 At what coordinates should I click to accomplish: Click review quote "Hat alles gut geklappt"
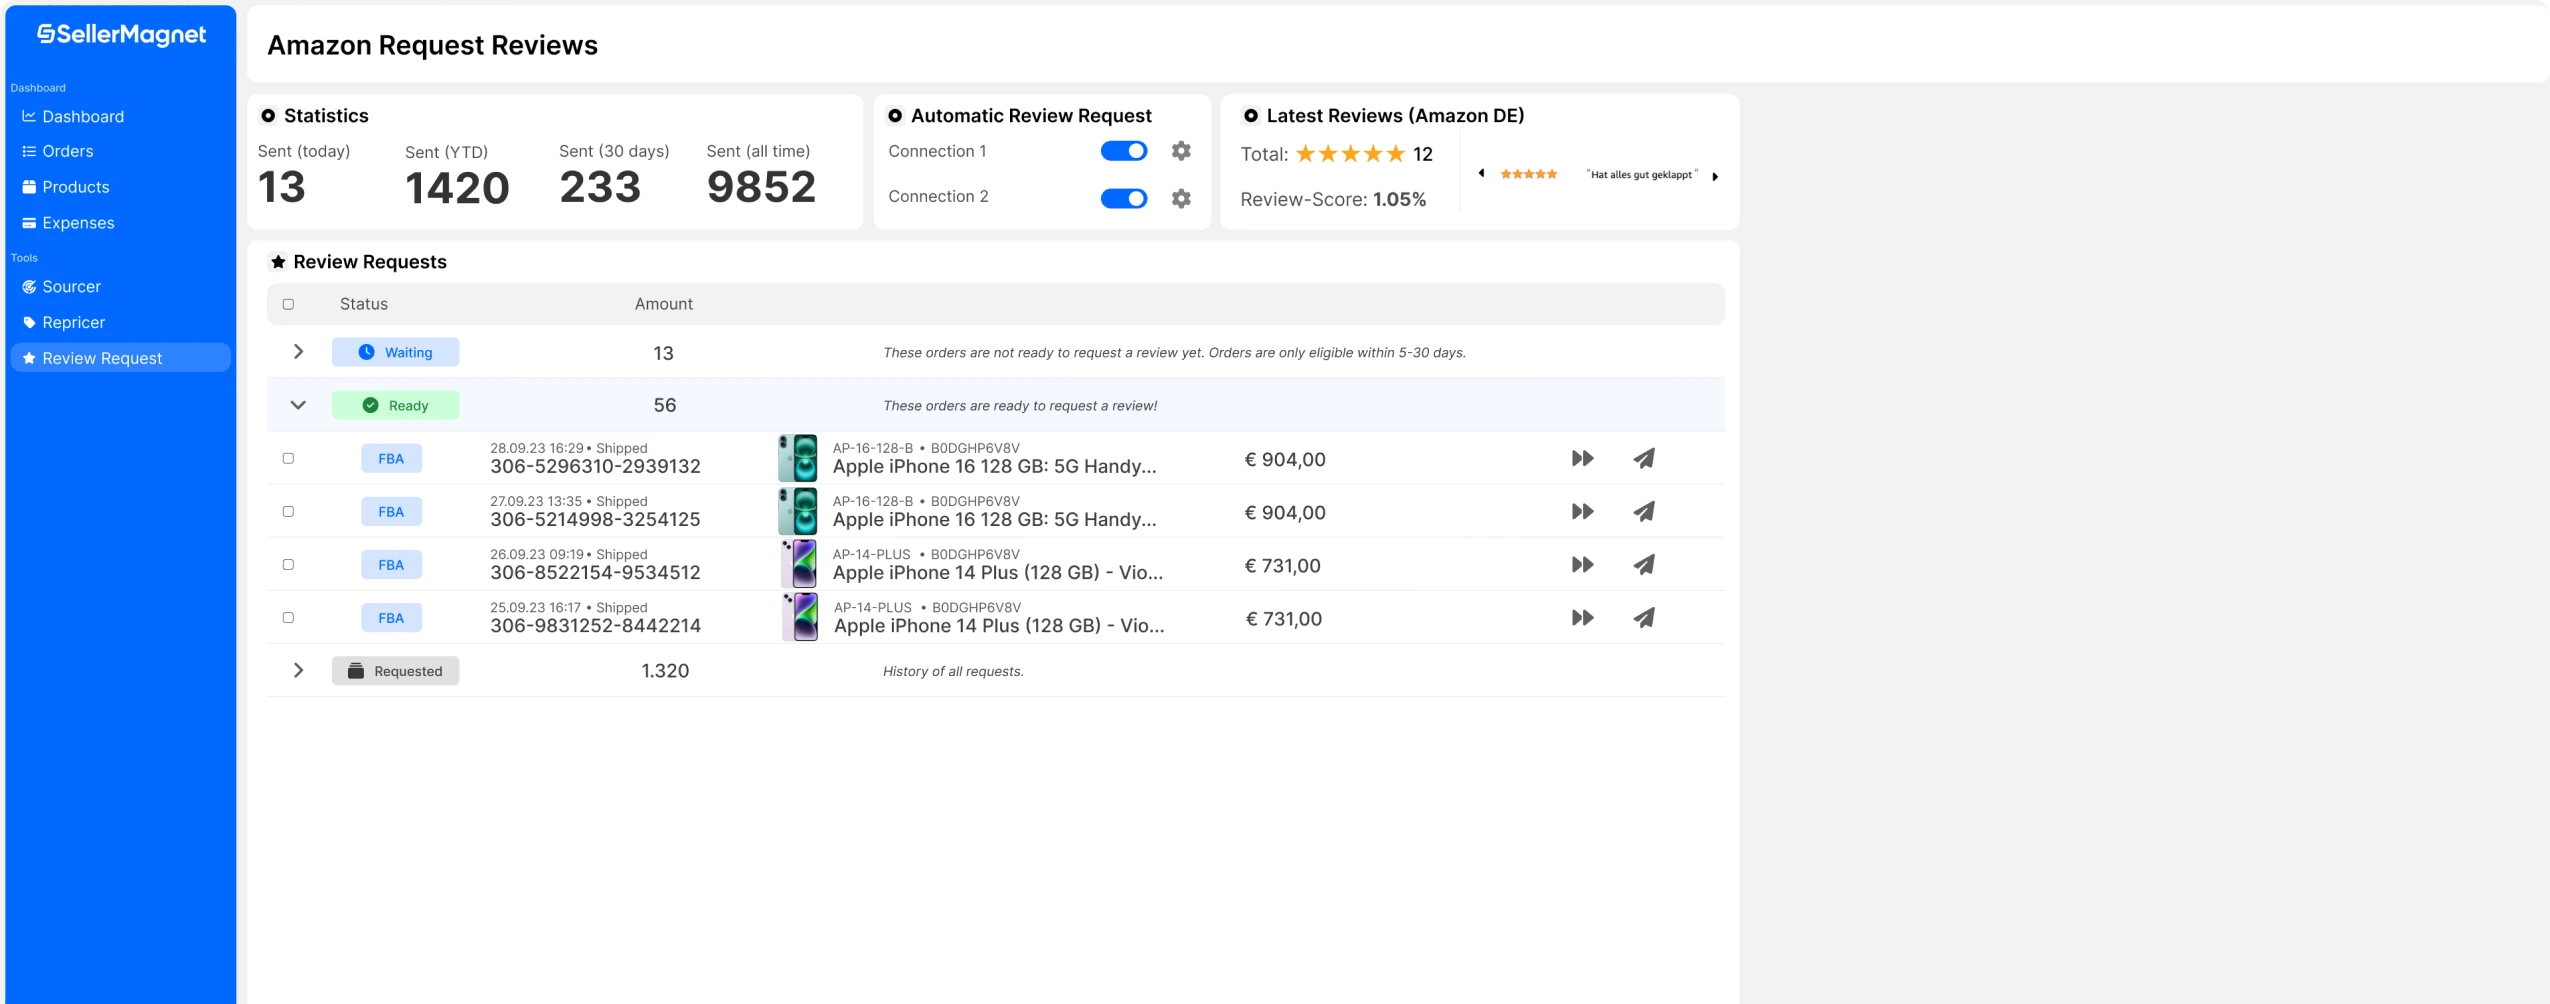(x=1642, y=174)
